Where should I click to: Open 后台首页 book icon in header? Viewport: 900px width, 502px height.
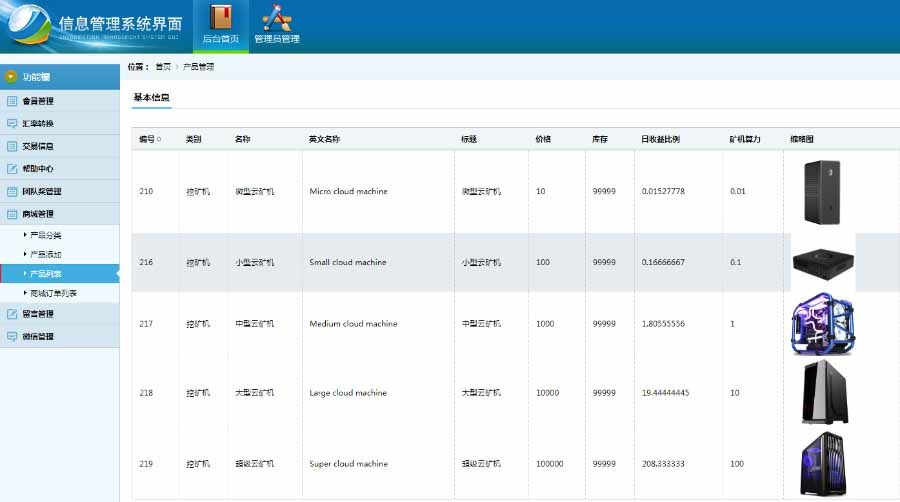(220, 17)
